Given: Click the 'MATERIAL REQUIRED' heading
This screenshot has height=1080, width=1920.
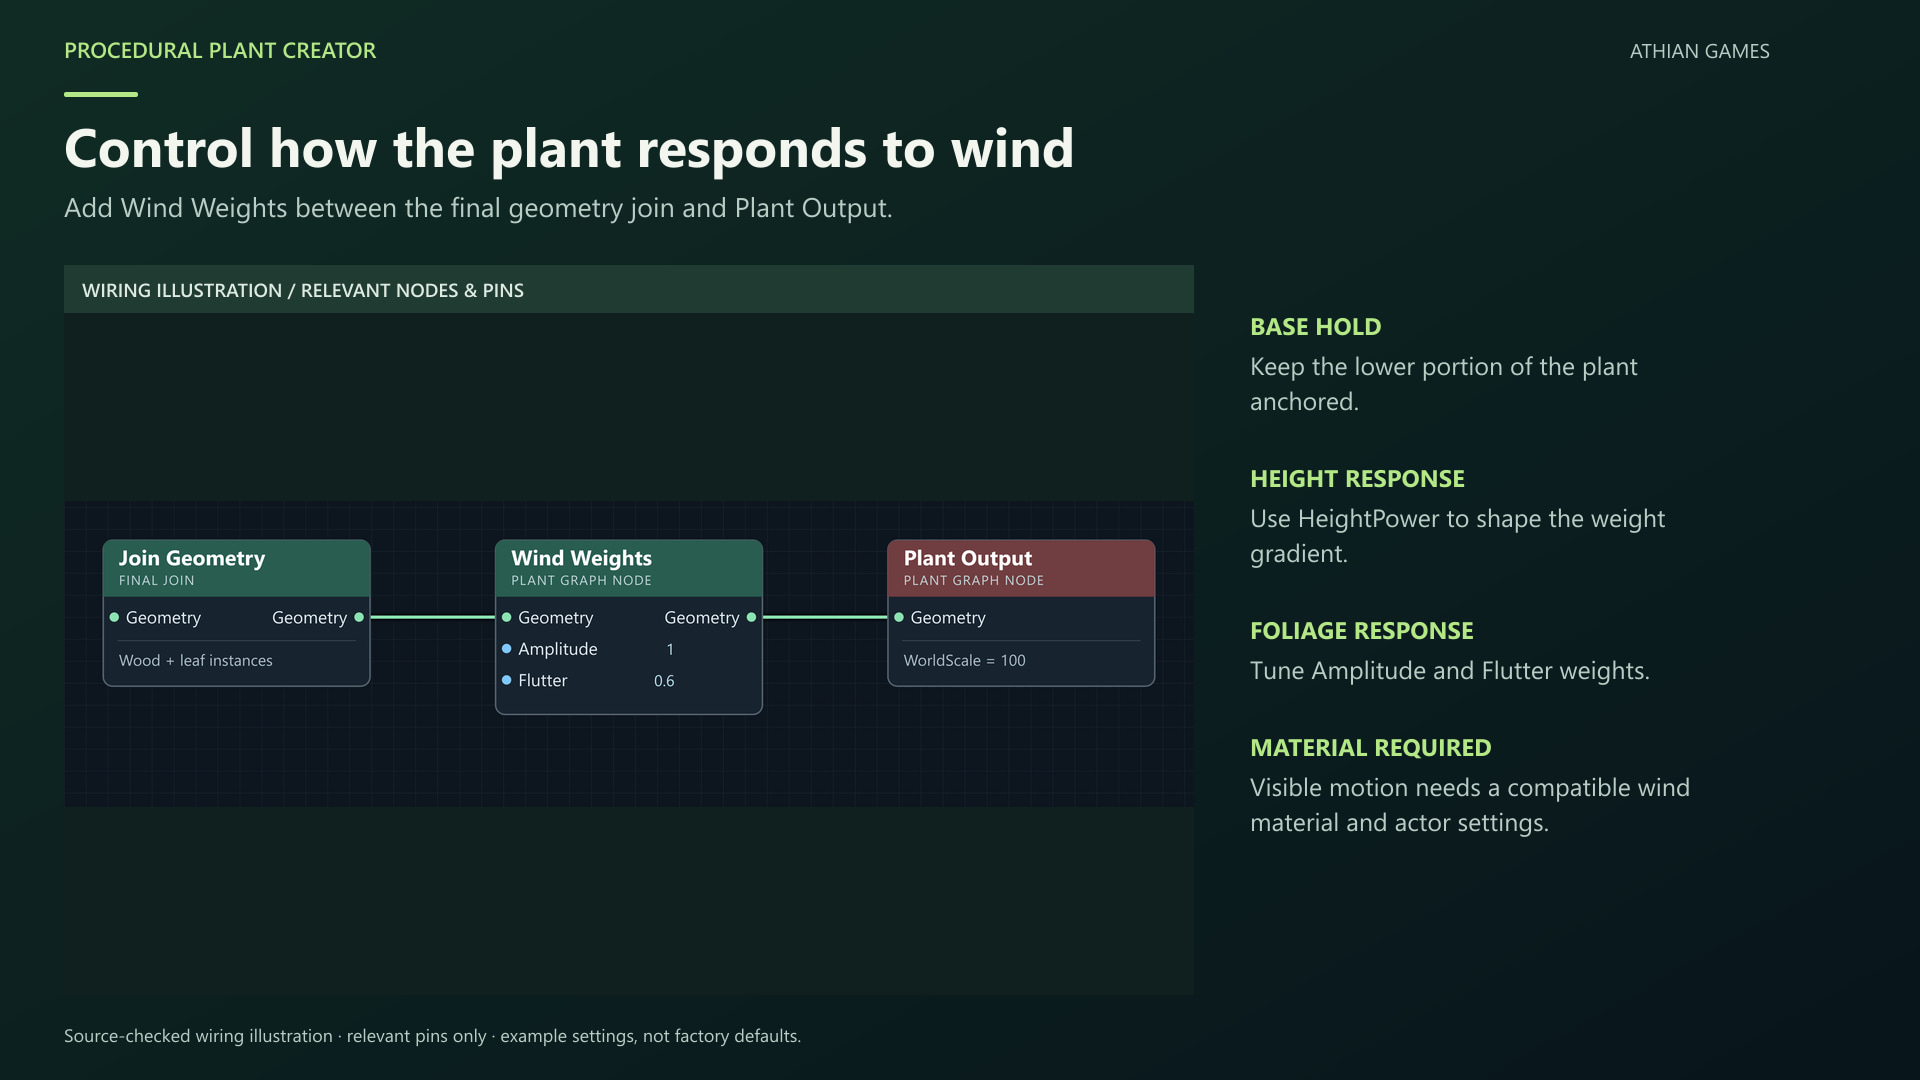Looking at the screenshot, I should coord(1371,748).
